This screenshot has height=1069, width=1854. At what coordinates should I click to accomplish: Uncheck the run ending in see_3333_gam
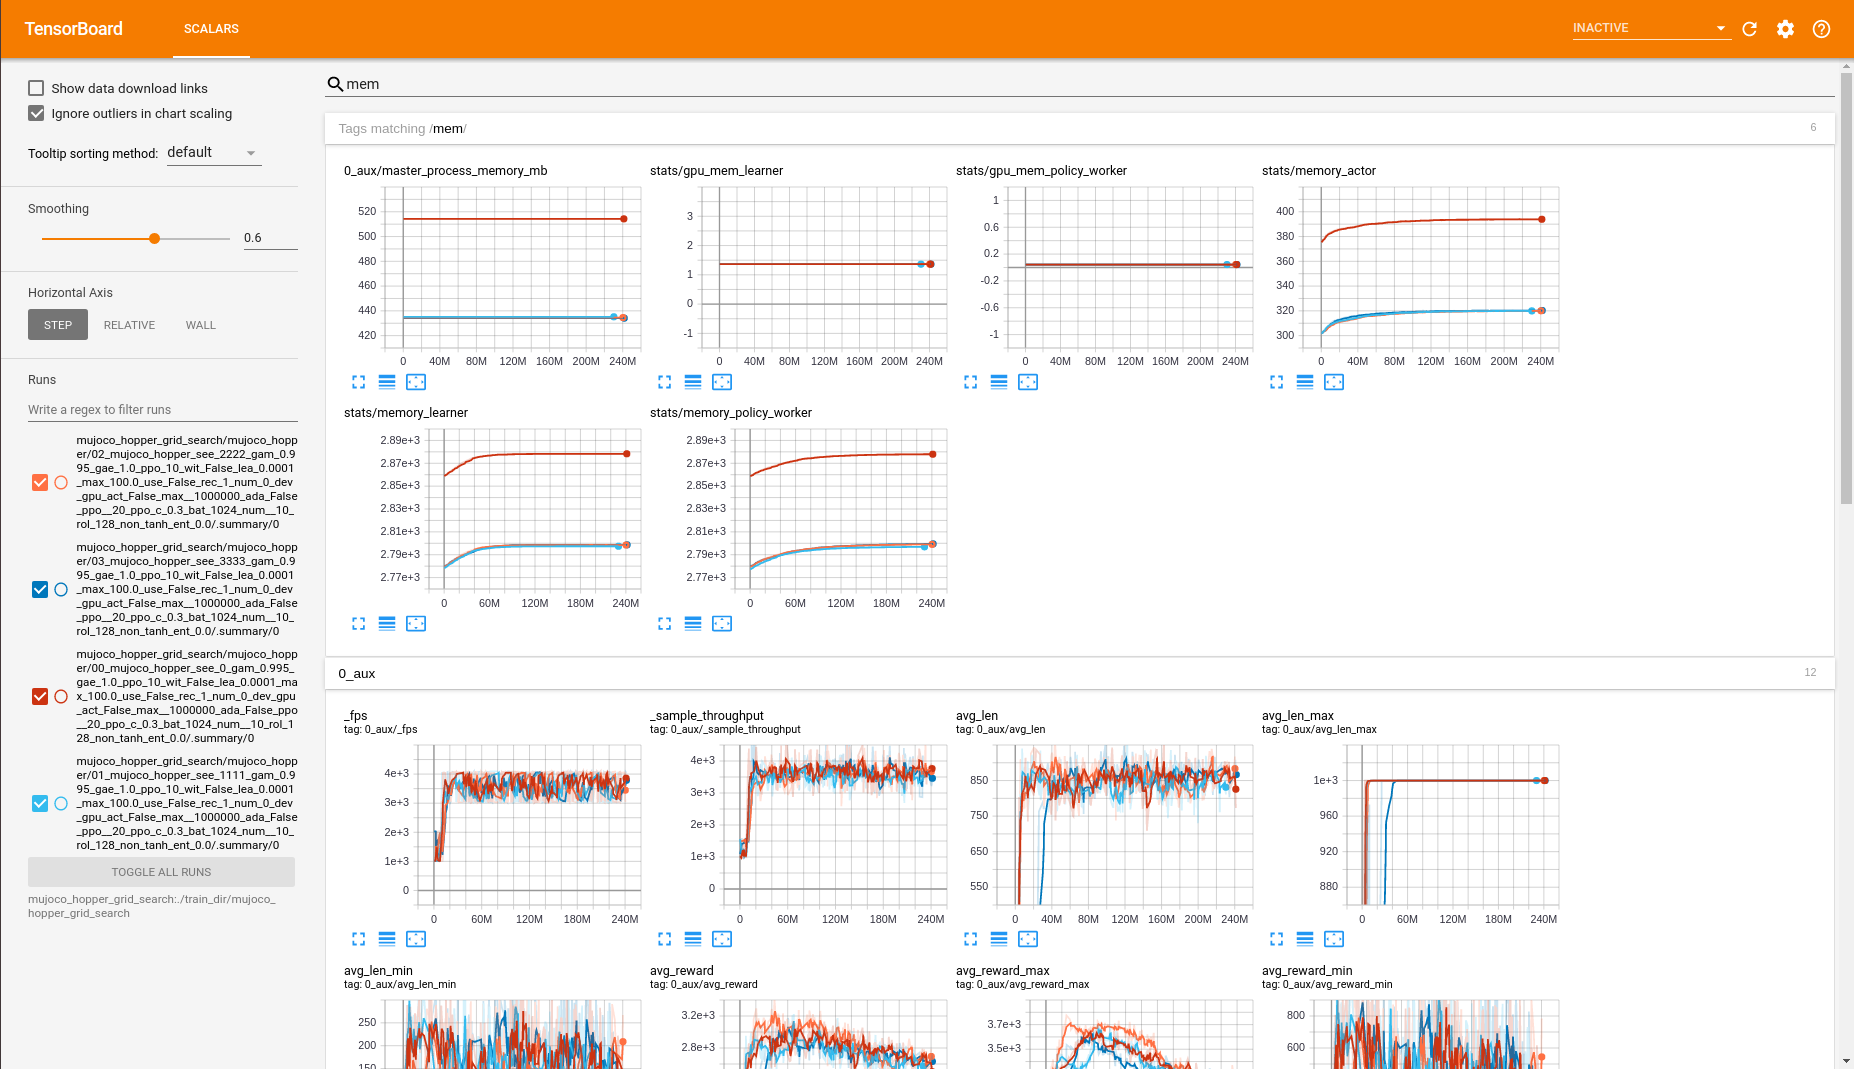[x=40, y=589]
